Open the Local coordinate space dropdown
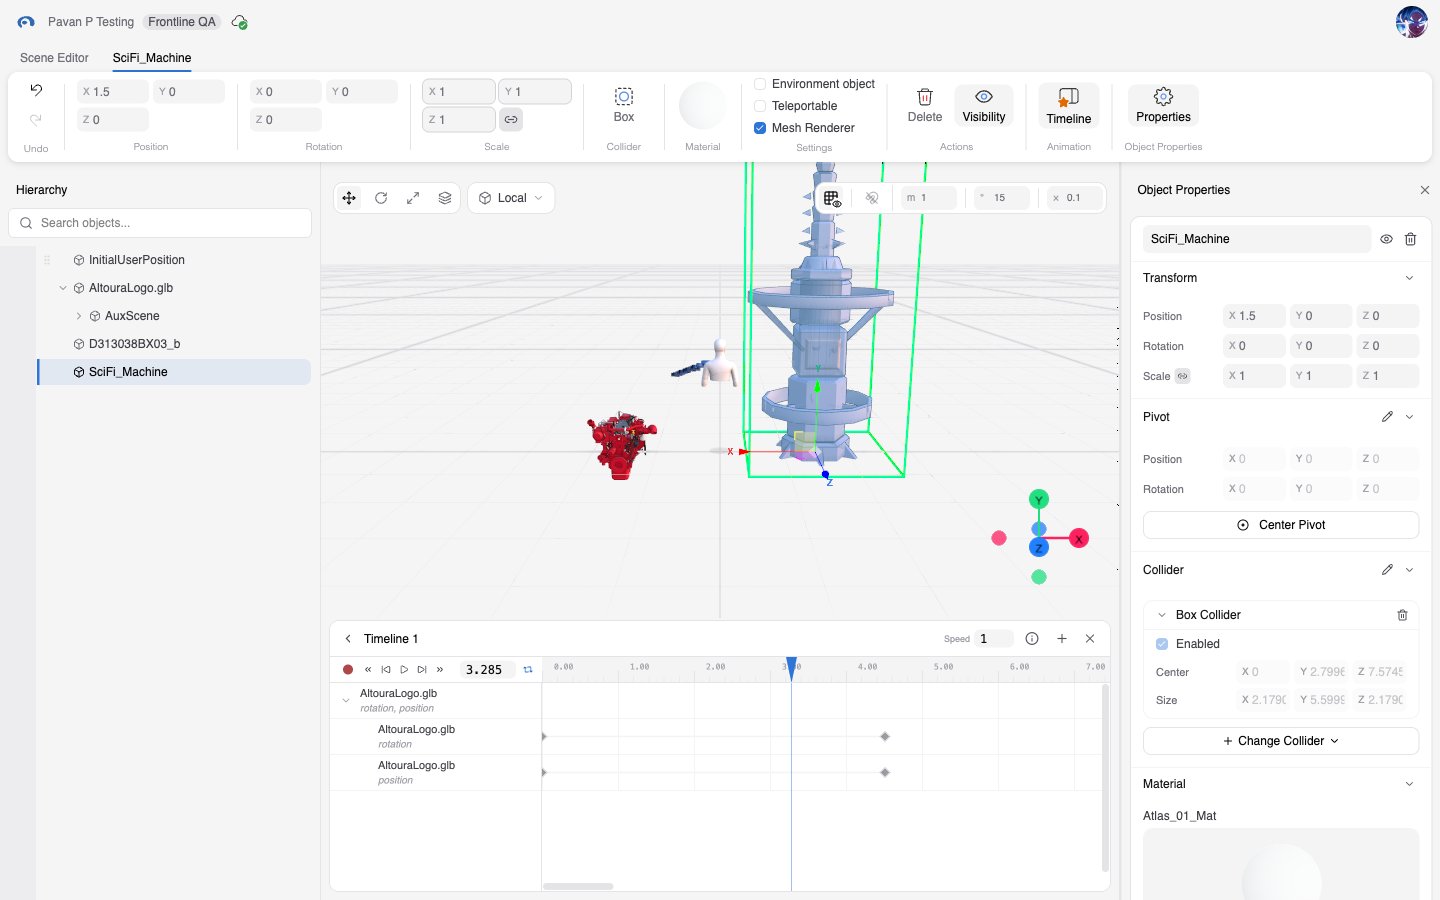The width and height of the screenshot is (1440, 900). [511, 198]
